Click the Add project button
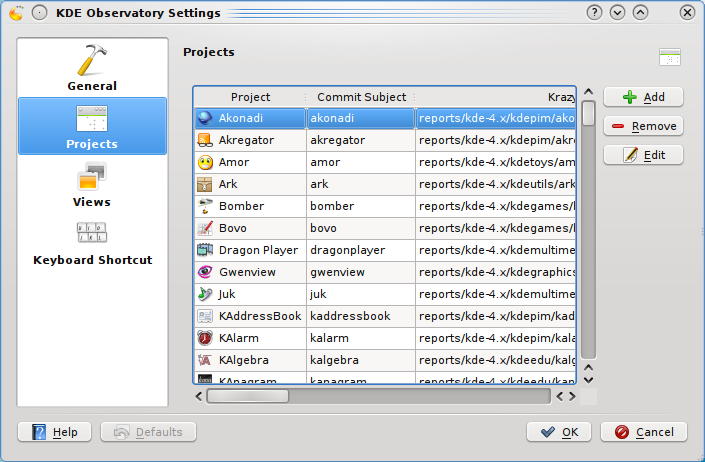The image size is (705, 462). pos(643,97)
